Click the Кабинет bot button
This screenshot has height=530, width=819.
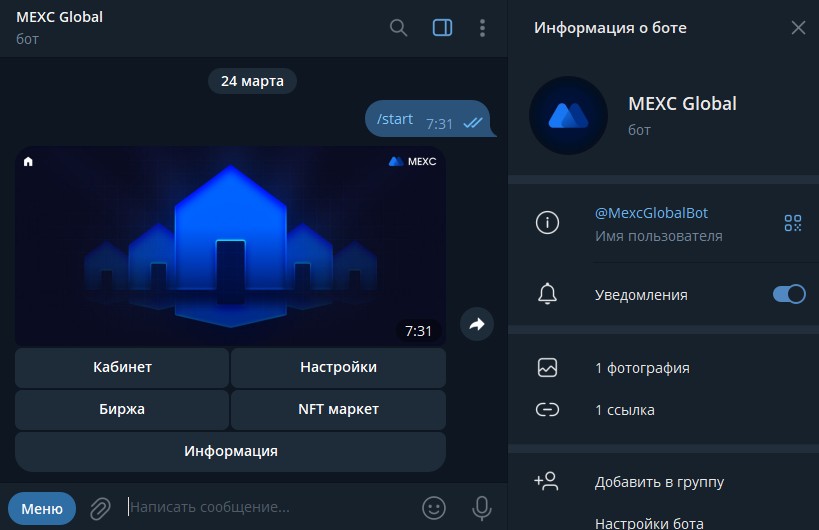coord(122,368)
